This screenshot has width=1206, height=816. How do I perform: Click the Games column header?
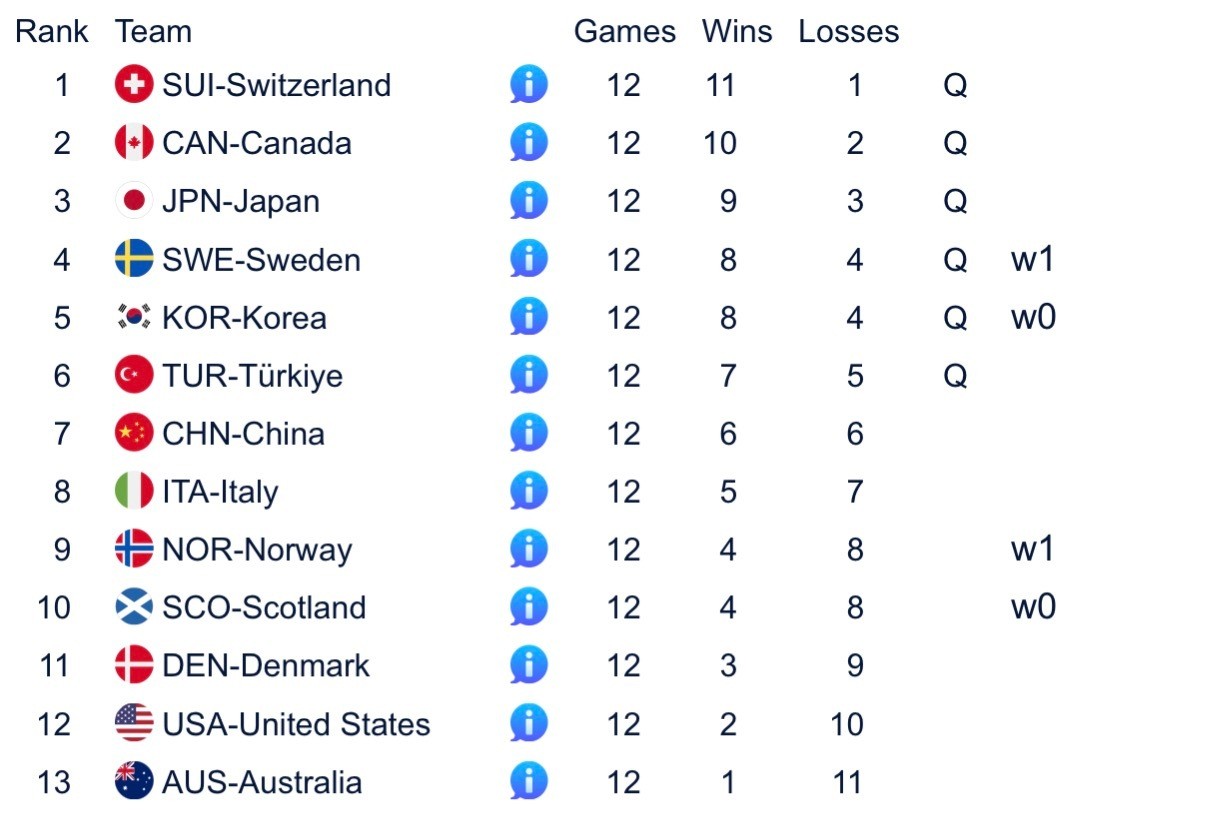click(624, 32)
